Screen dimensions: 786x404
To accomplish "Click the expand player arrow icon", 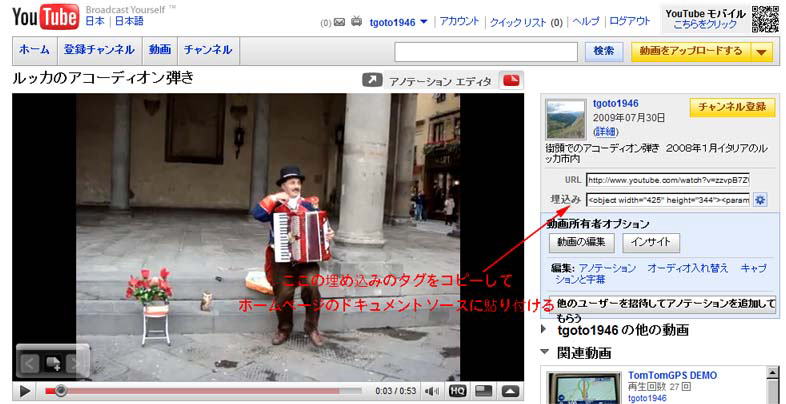I will 510,391.
